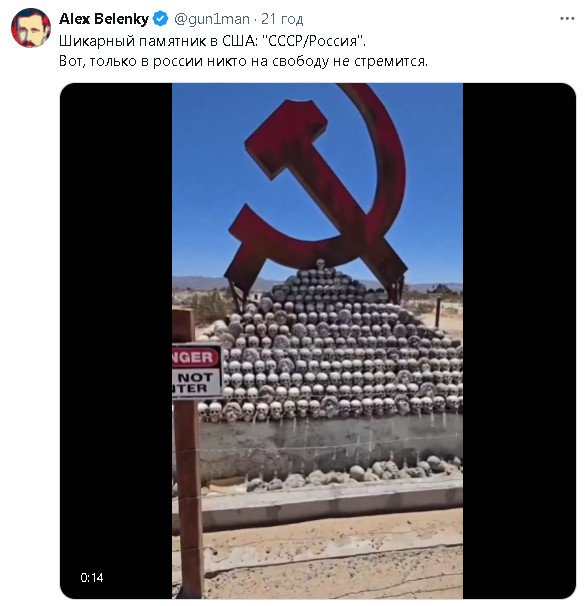Click the blue verified checkmark badge

pos(160,19)
